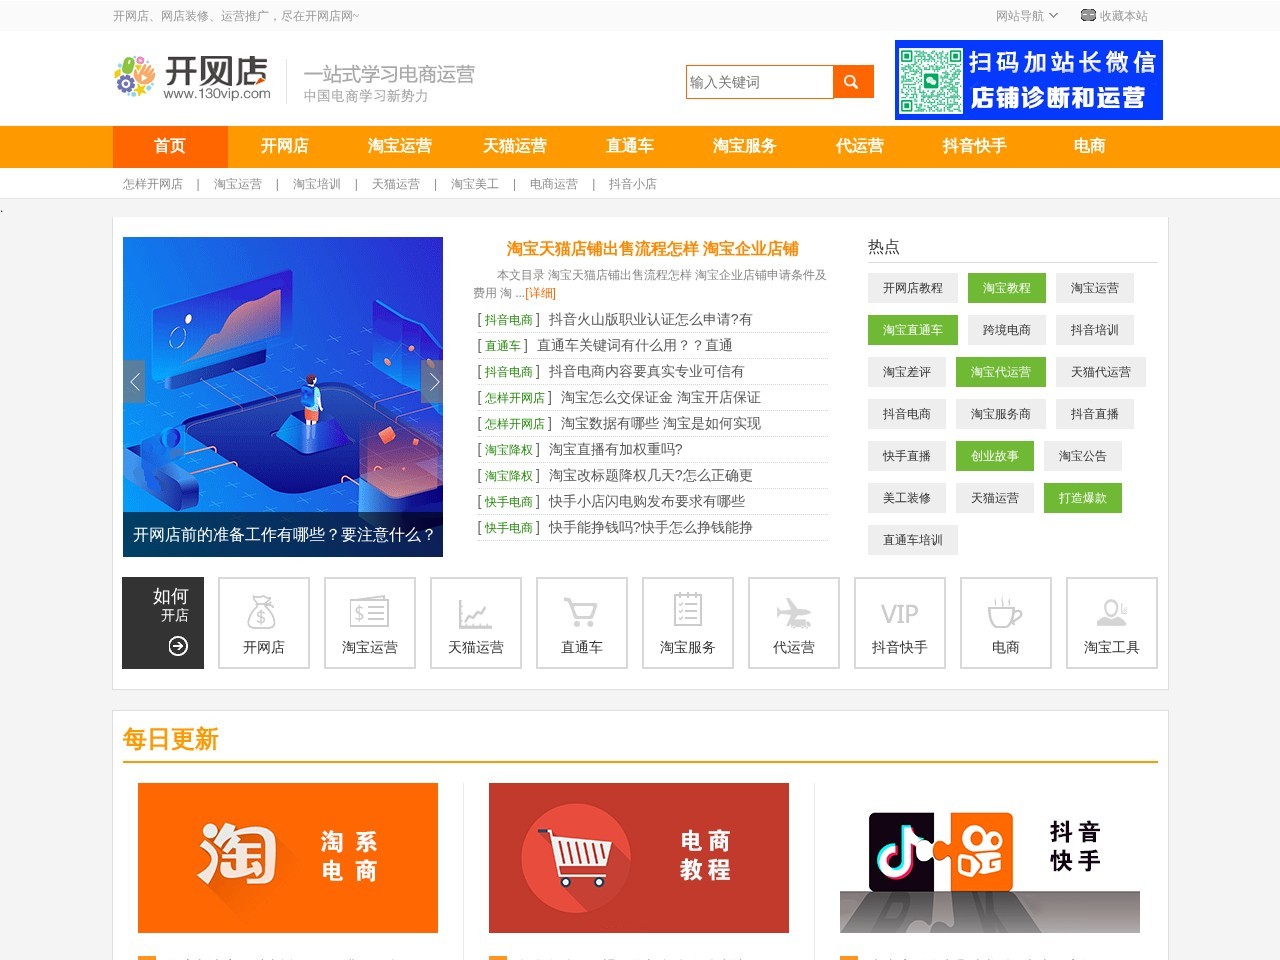Open the 淘系电商 orange banner

click(x=288, y=858)
